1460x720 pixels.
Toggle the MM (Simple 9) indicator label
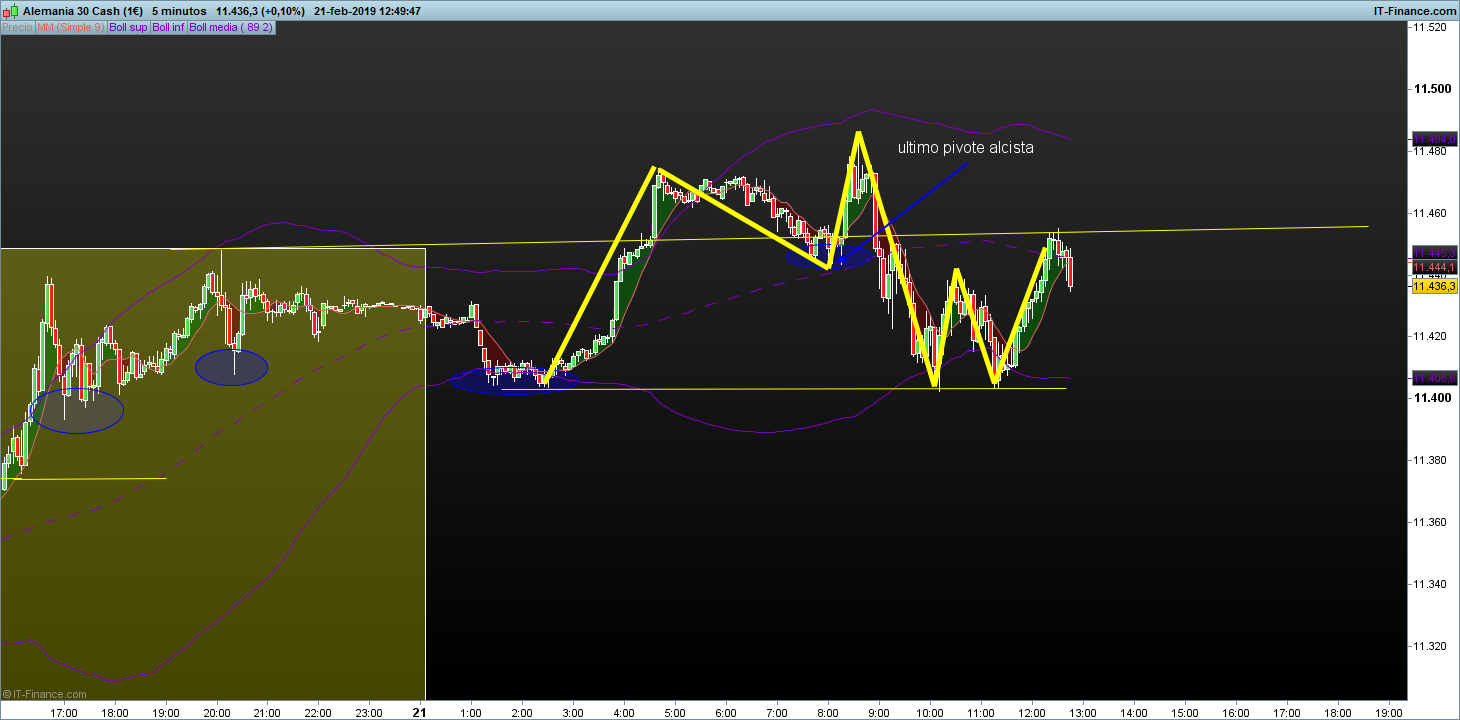[x=70, y=28]
